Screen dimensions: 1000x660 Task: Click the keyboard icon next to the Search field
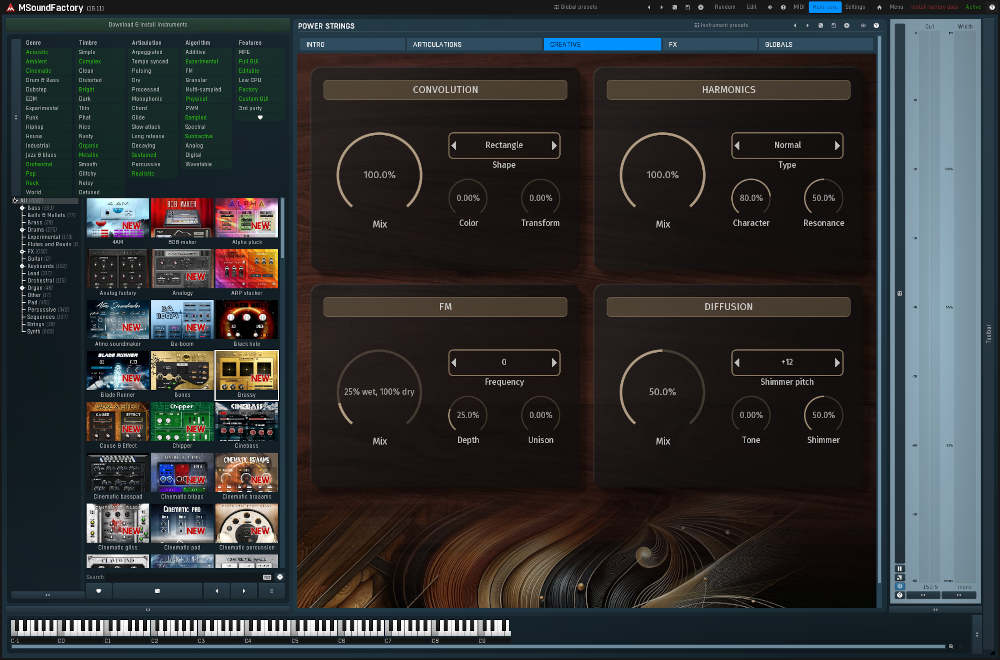265,576
